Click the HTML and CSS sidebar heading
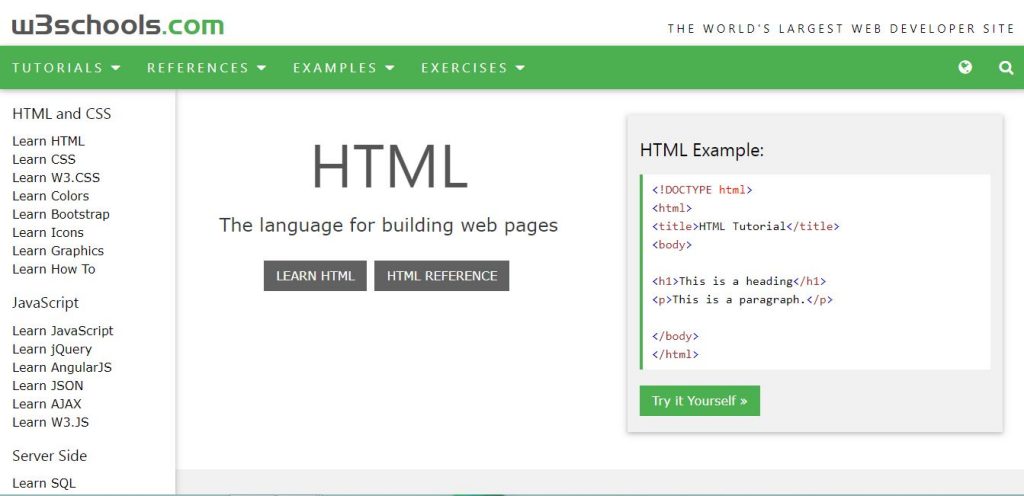The height and width of the screenshot is (496, 1024). tap(61, 114)
